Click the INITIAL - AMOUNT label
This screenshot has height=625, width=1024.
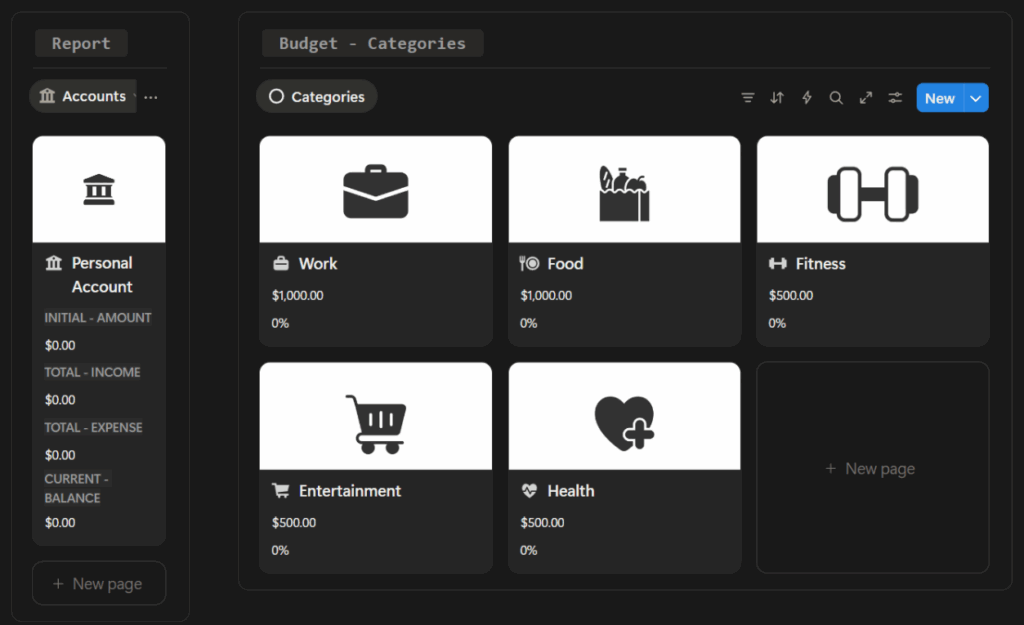(98, 317)
